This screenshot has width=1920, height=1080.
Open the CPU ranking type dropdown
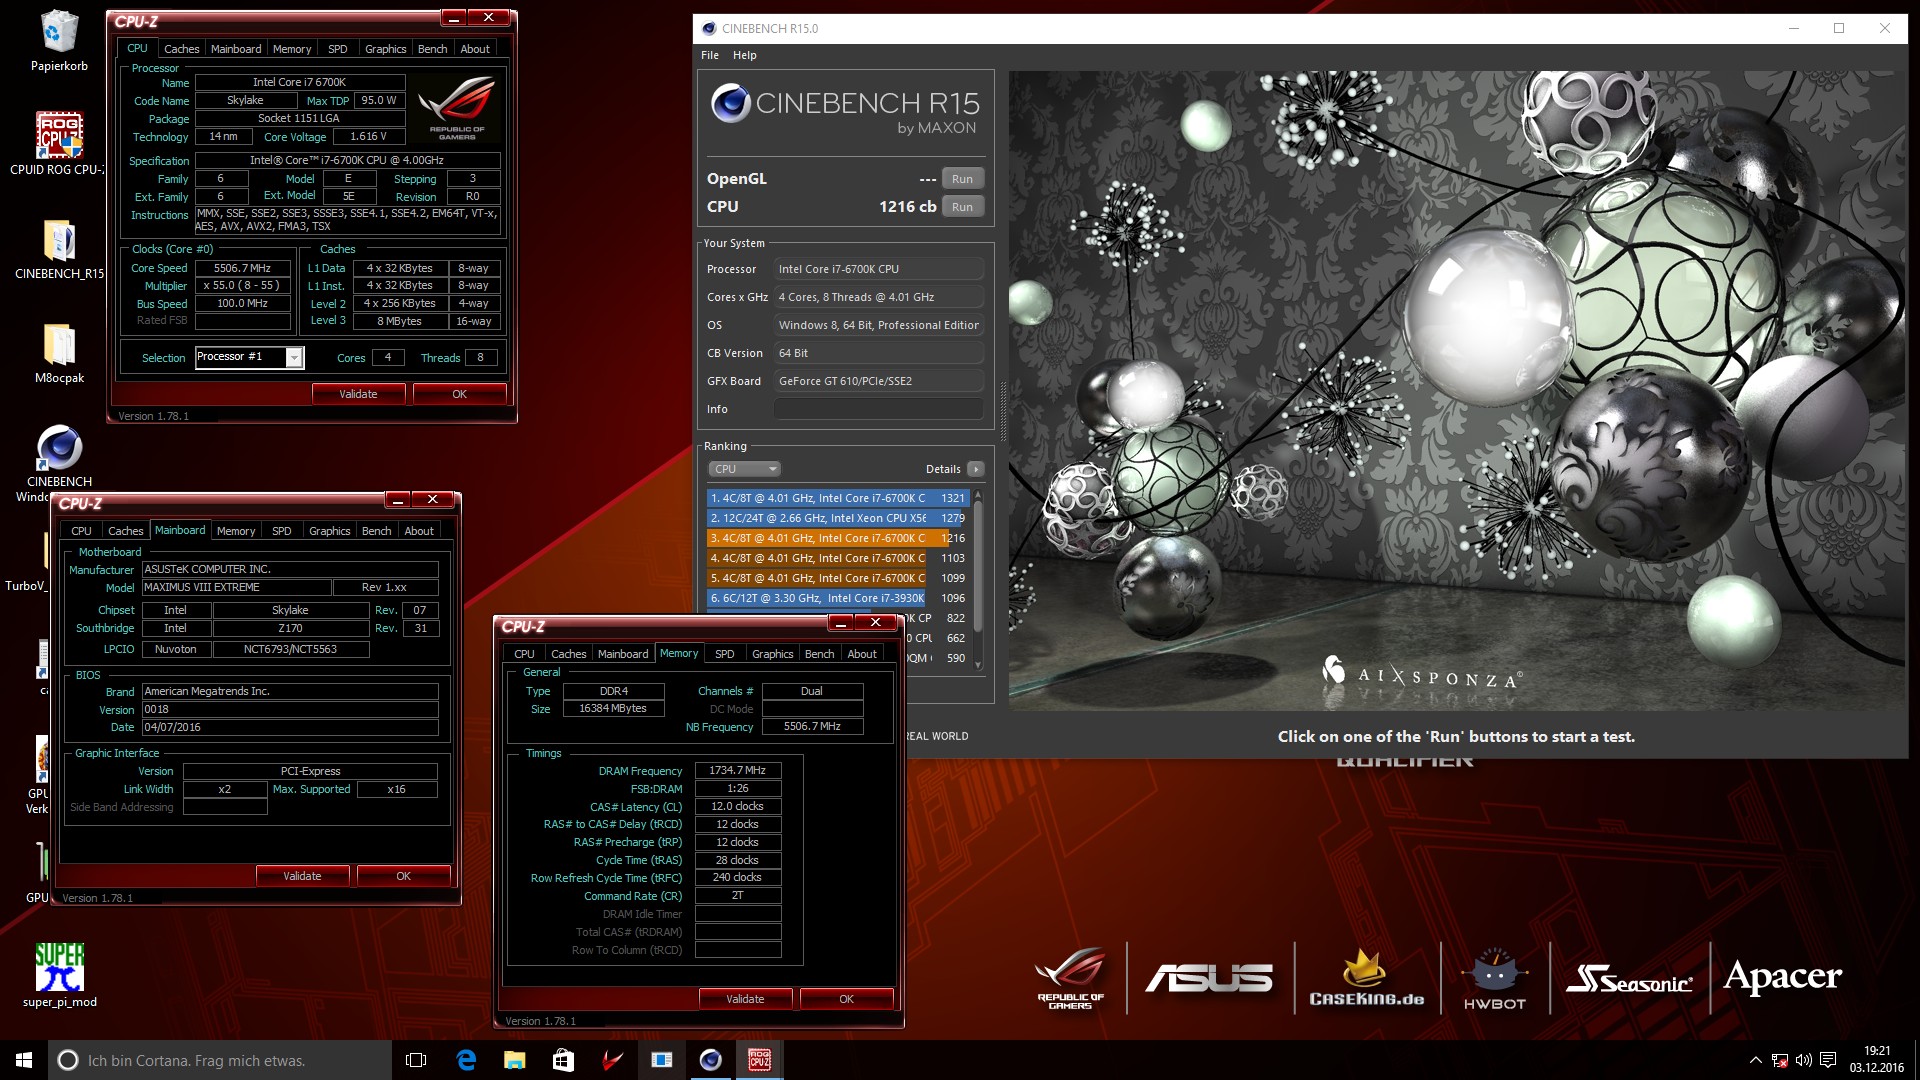[744, 469]
